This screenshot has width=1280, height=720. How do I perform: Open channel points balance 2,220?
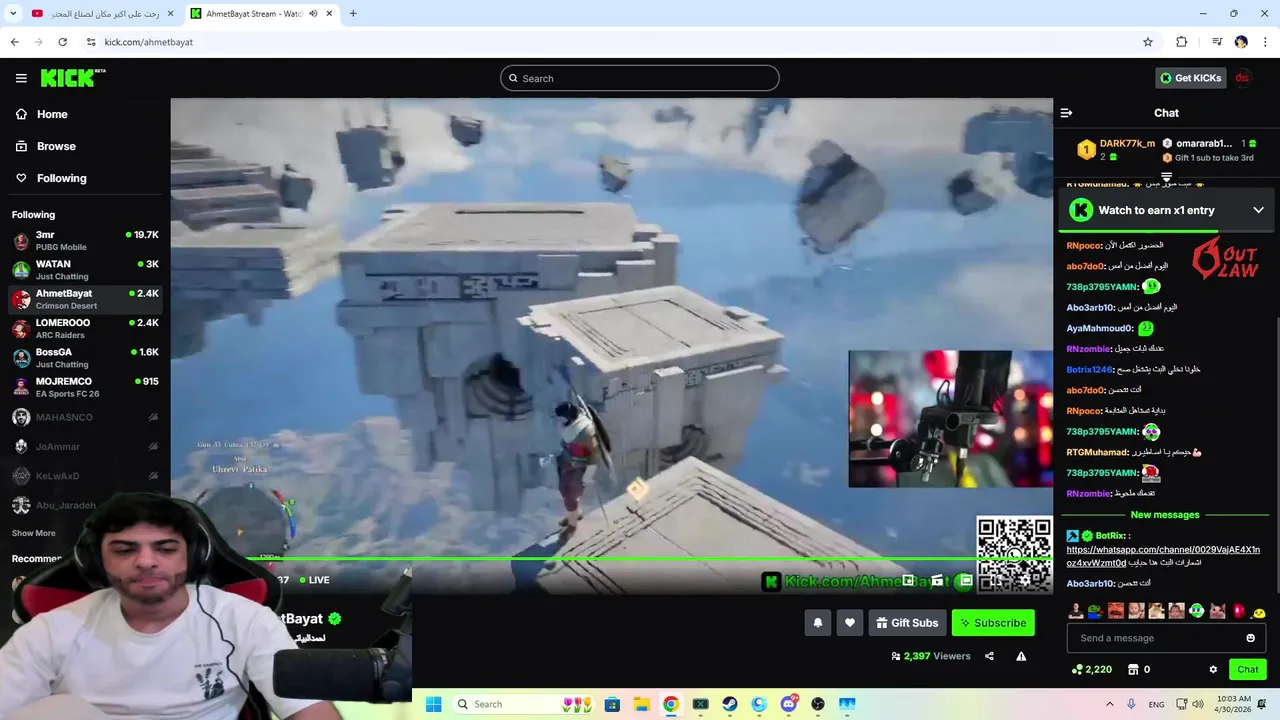pos(1091,670)
